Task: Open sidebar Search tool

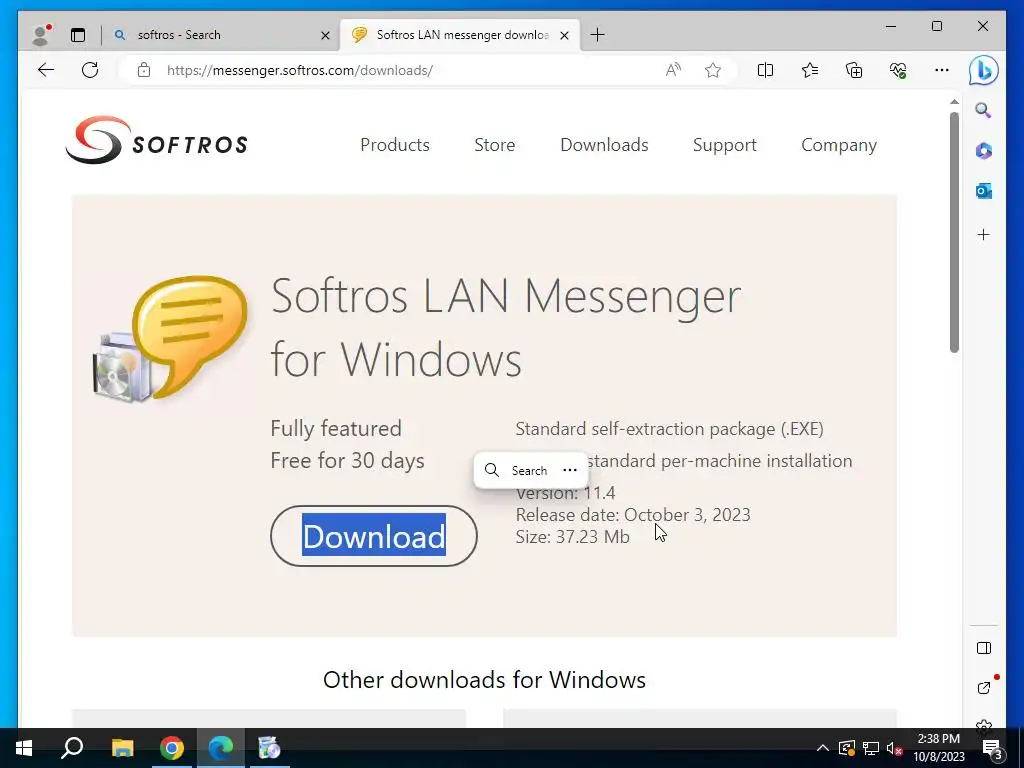Action: coord(984,110)
